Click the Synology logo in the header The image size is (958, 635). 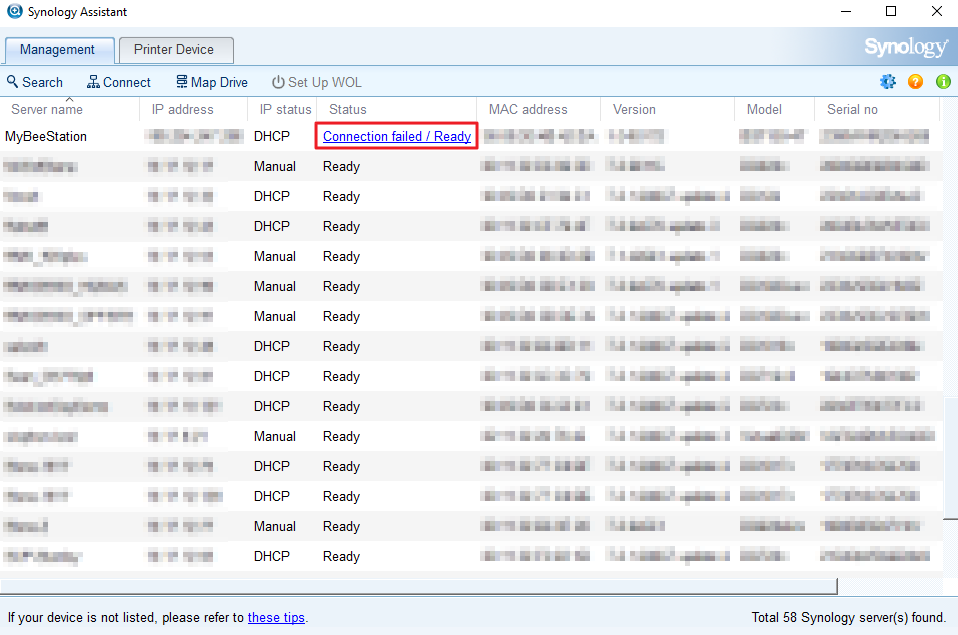pos(906,47)
